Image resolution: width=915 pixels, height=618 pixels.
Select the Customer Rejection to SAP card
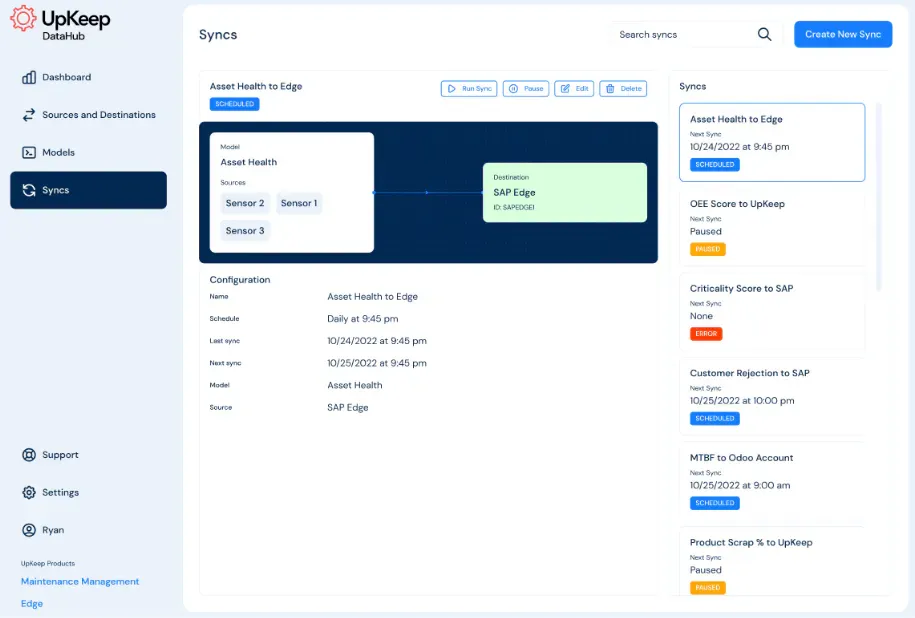[772, 397]
